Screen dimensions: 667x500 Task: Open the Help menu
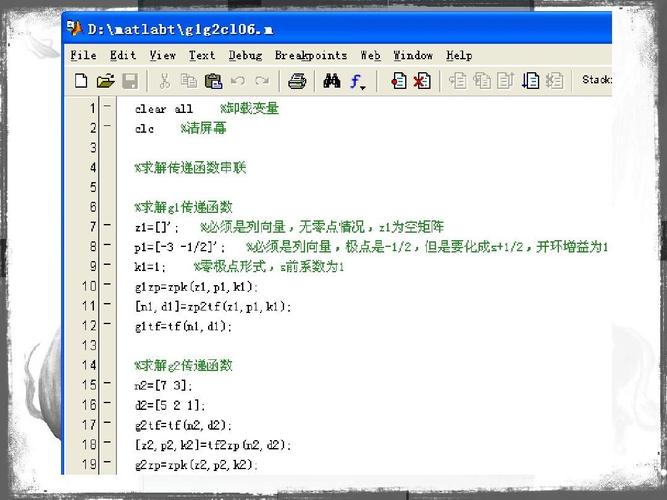click(459, 56)
